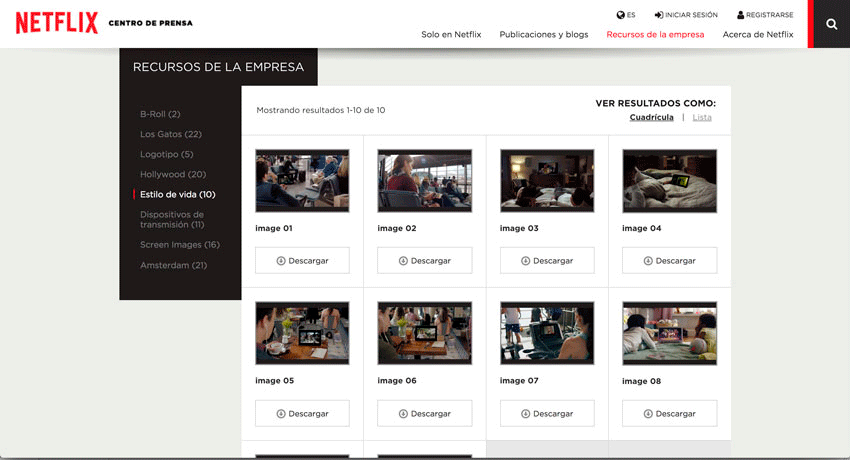Switch results view to Cuadrícula
Image resolution: width=850 pixels, height=460 pixels.
coord(651,117)
